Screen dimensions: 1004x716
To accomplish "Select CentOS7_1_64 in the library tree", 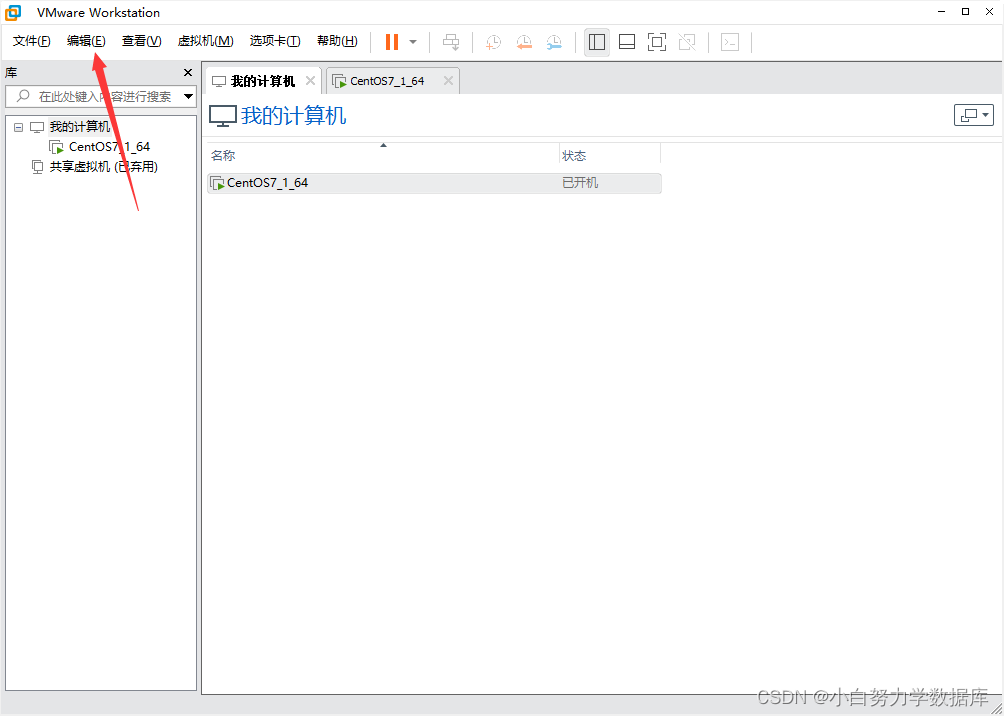I will [109, 147].
